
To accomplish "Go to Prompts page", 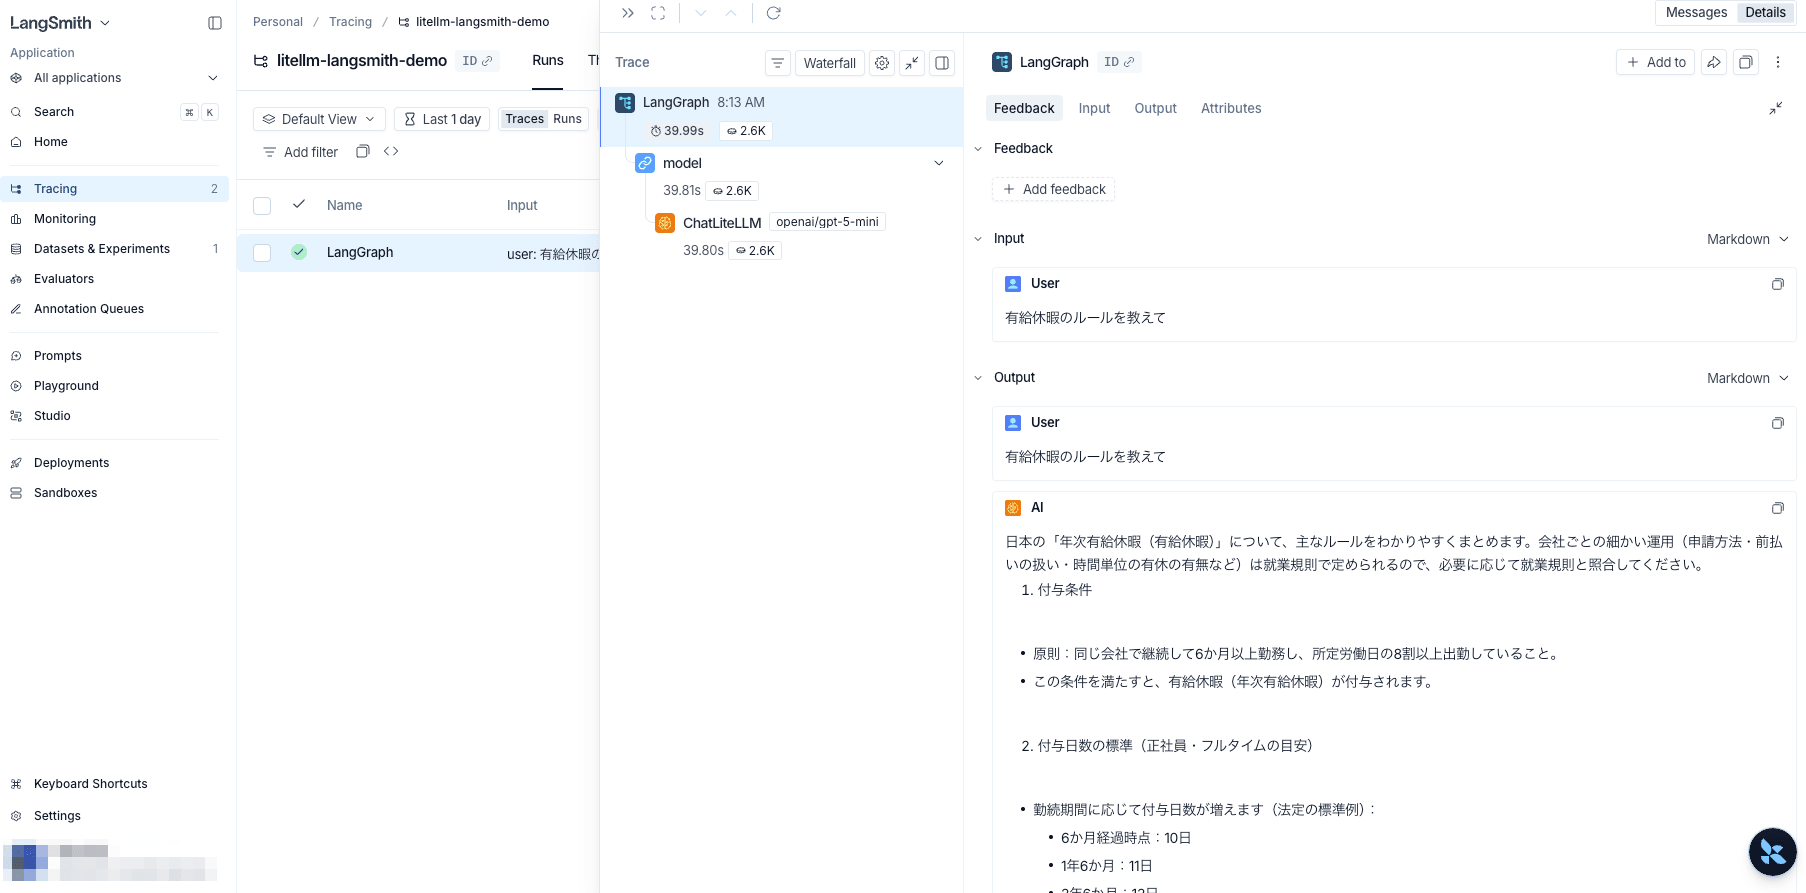I will (114, 356).
